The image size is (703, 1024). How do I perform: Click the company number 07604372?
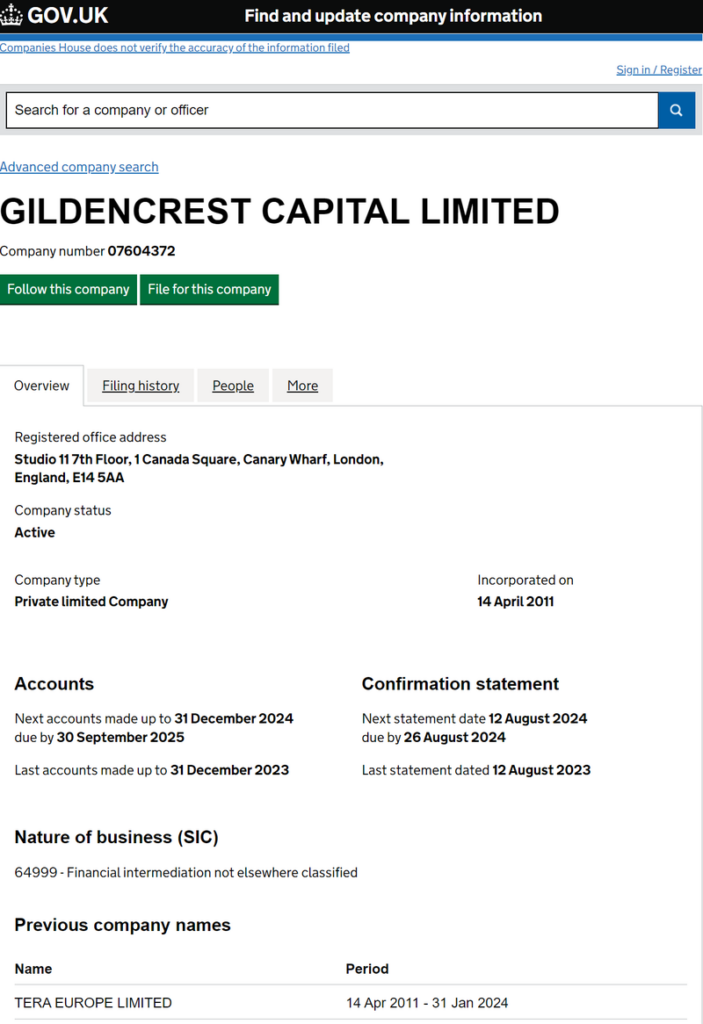(x=141, y=251)
